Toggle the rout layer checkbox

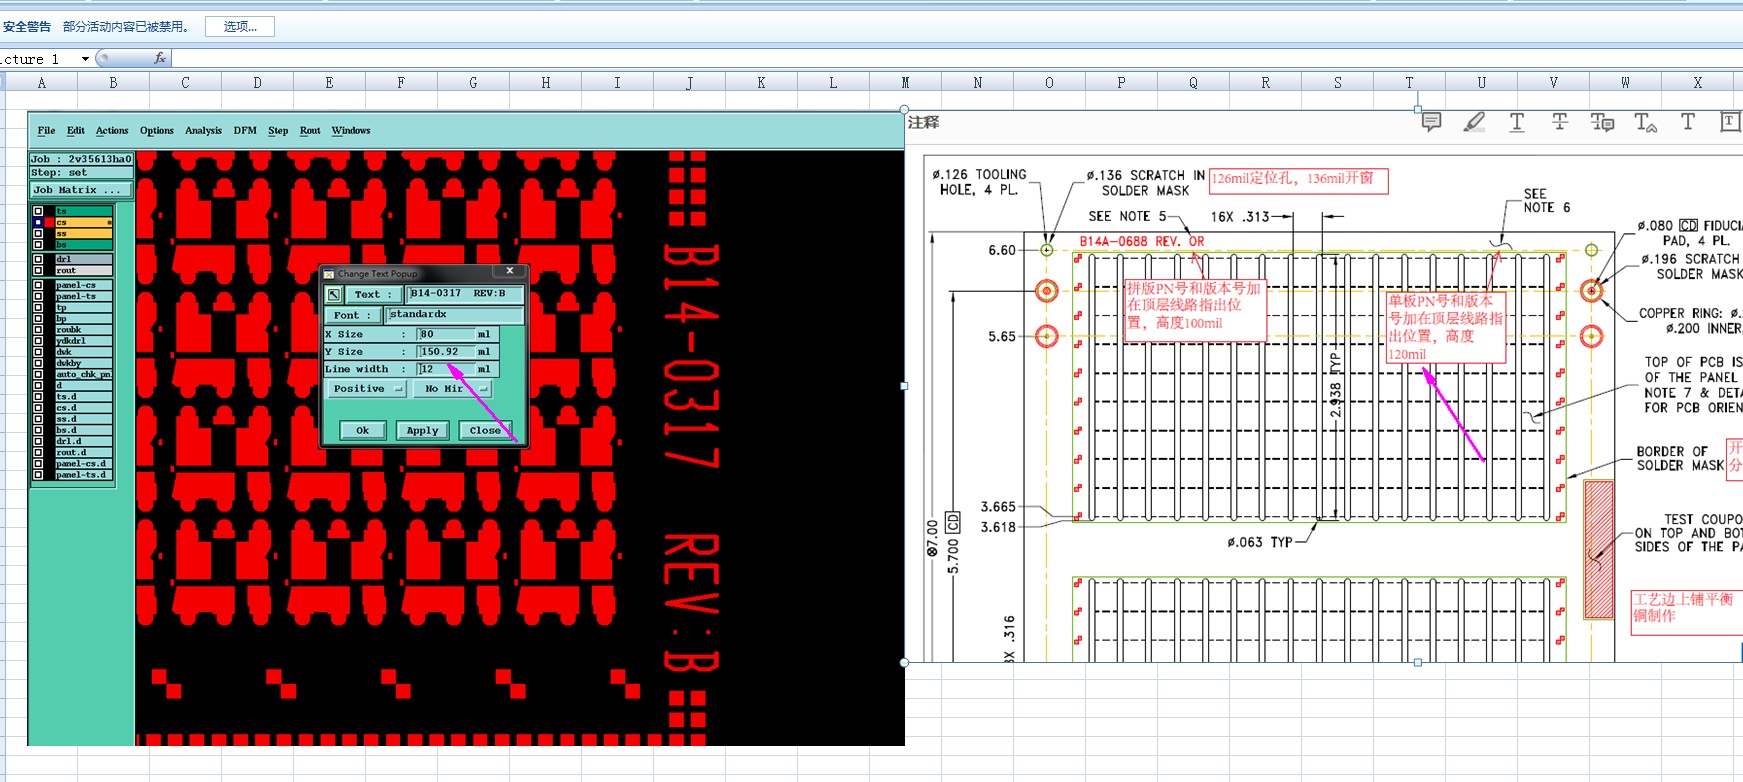pos(38,270)
